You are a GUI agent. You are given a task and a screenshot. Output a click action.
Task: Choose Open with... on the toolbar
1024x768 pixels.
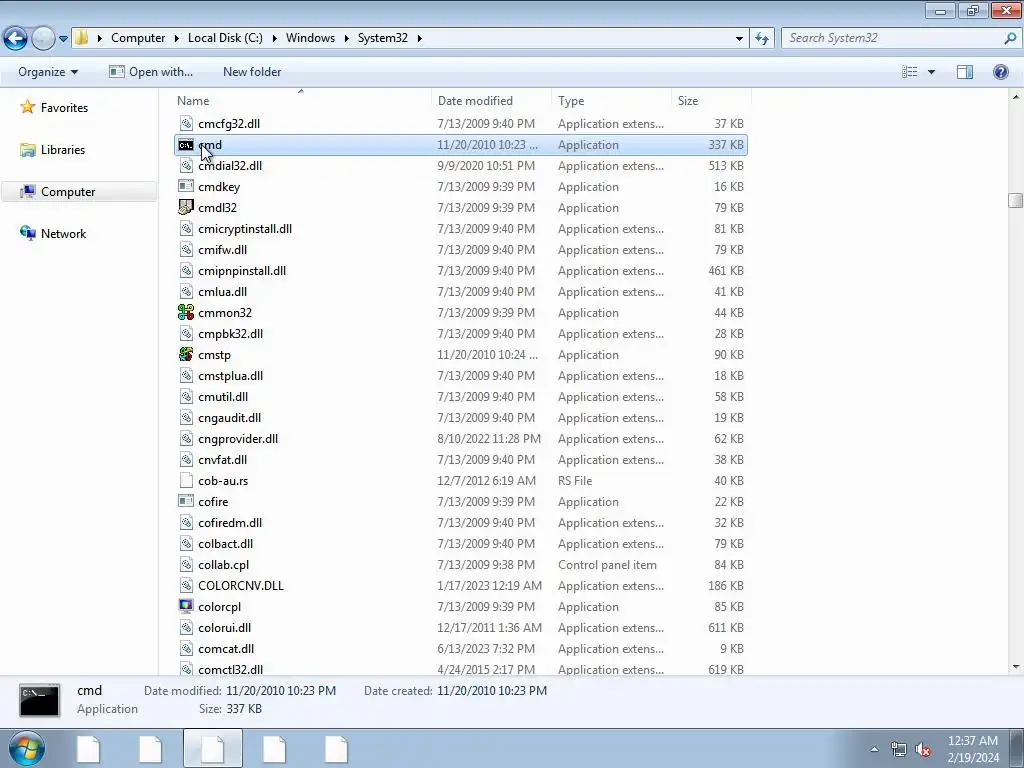(151, 72)
